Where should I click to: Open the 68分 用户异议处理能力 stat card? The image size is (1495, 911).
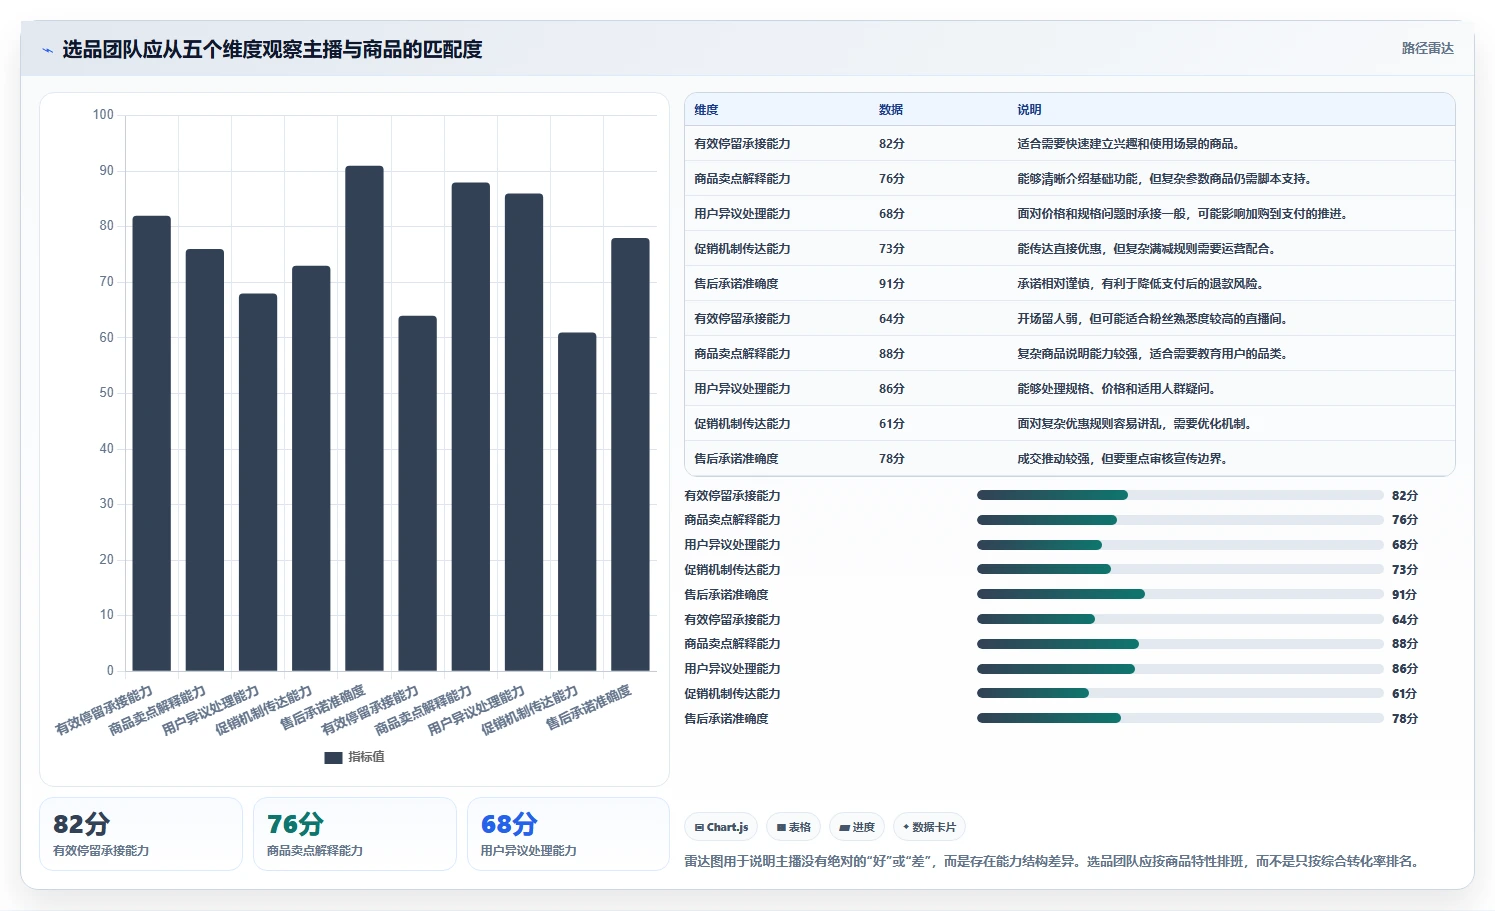coord(568,834)
